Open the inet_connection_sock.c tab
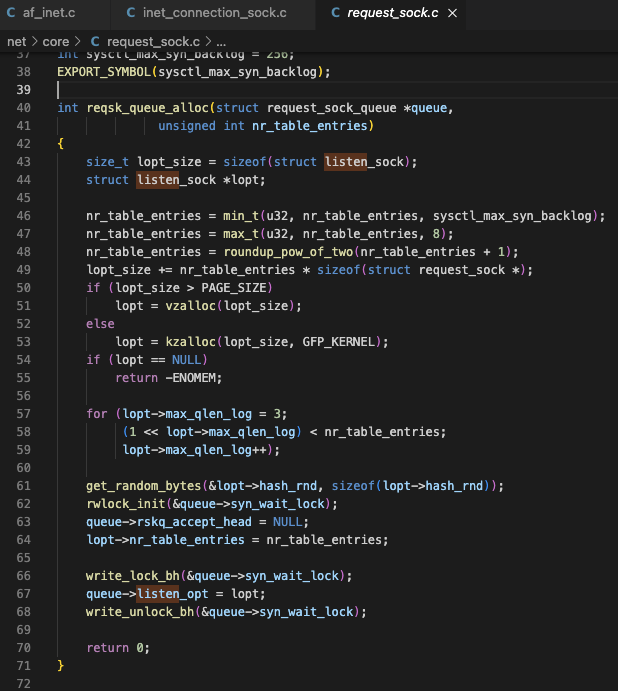 214,13
